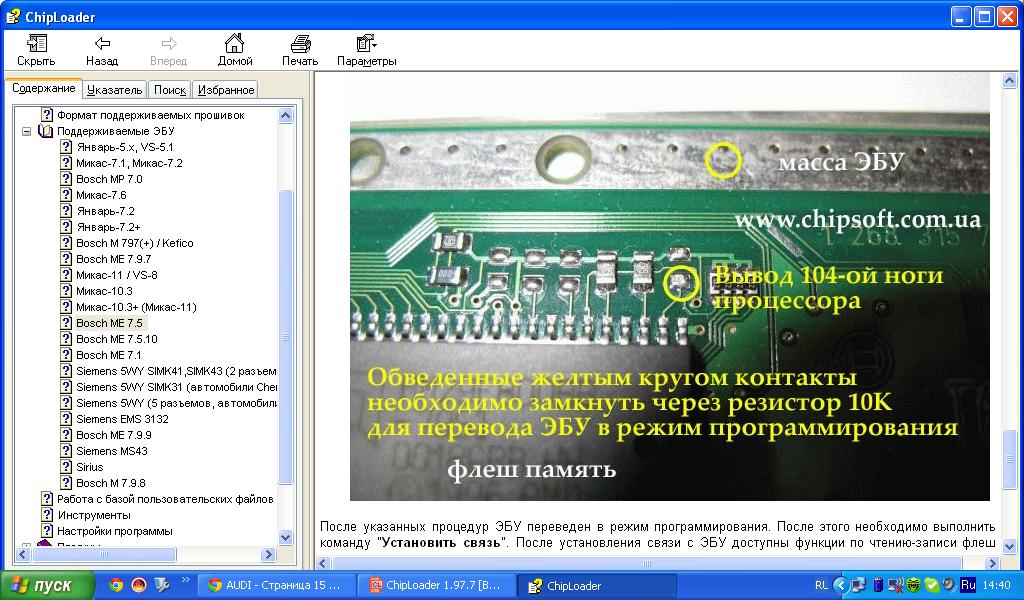Viewport: 1024px width, 600px height.
Task: Click the bold text Установить связь
Action: pyautogui.click(x=441, y=543)
